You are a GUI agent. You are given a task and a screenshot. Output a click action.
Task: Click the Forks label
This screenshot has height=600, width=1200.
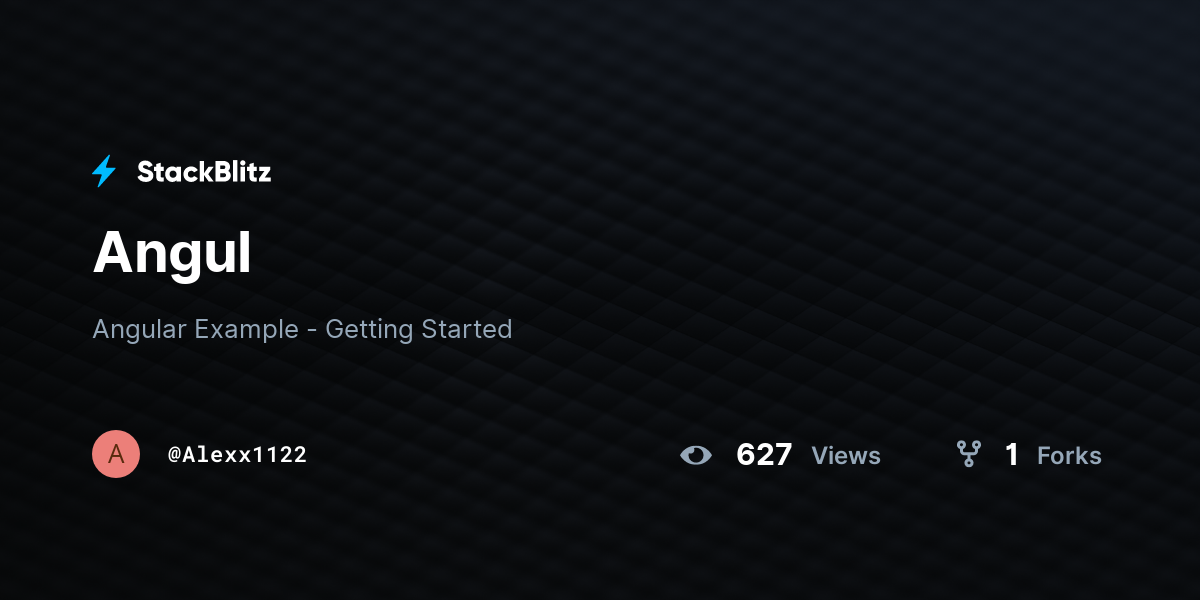[1069, 456]
